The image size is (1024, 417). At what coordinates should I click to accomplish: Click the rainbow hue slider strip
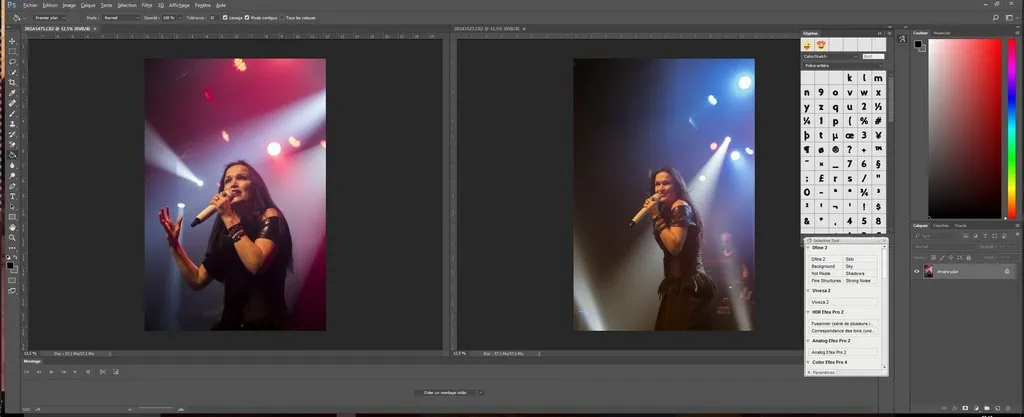(1011, 127)
